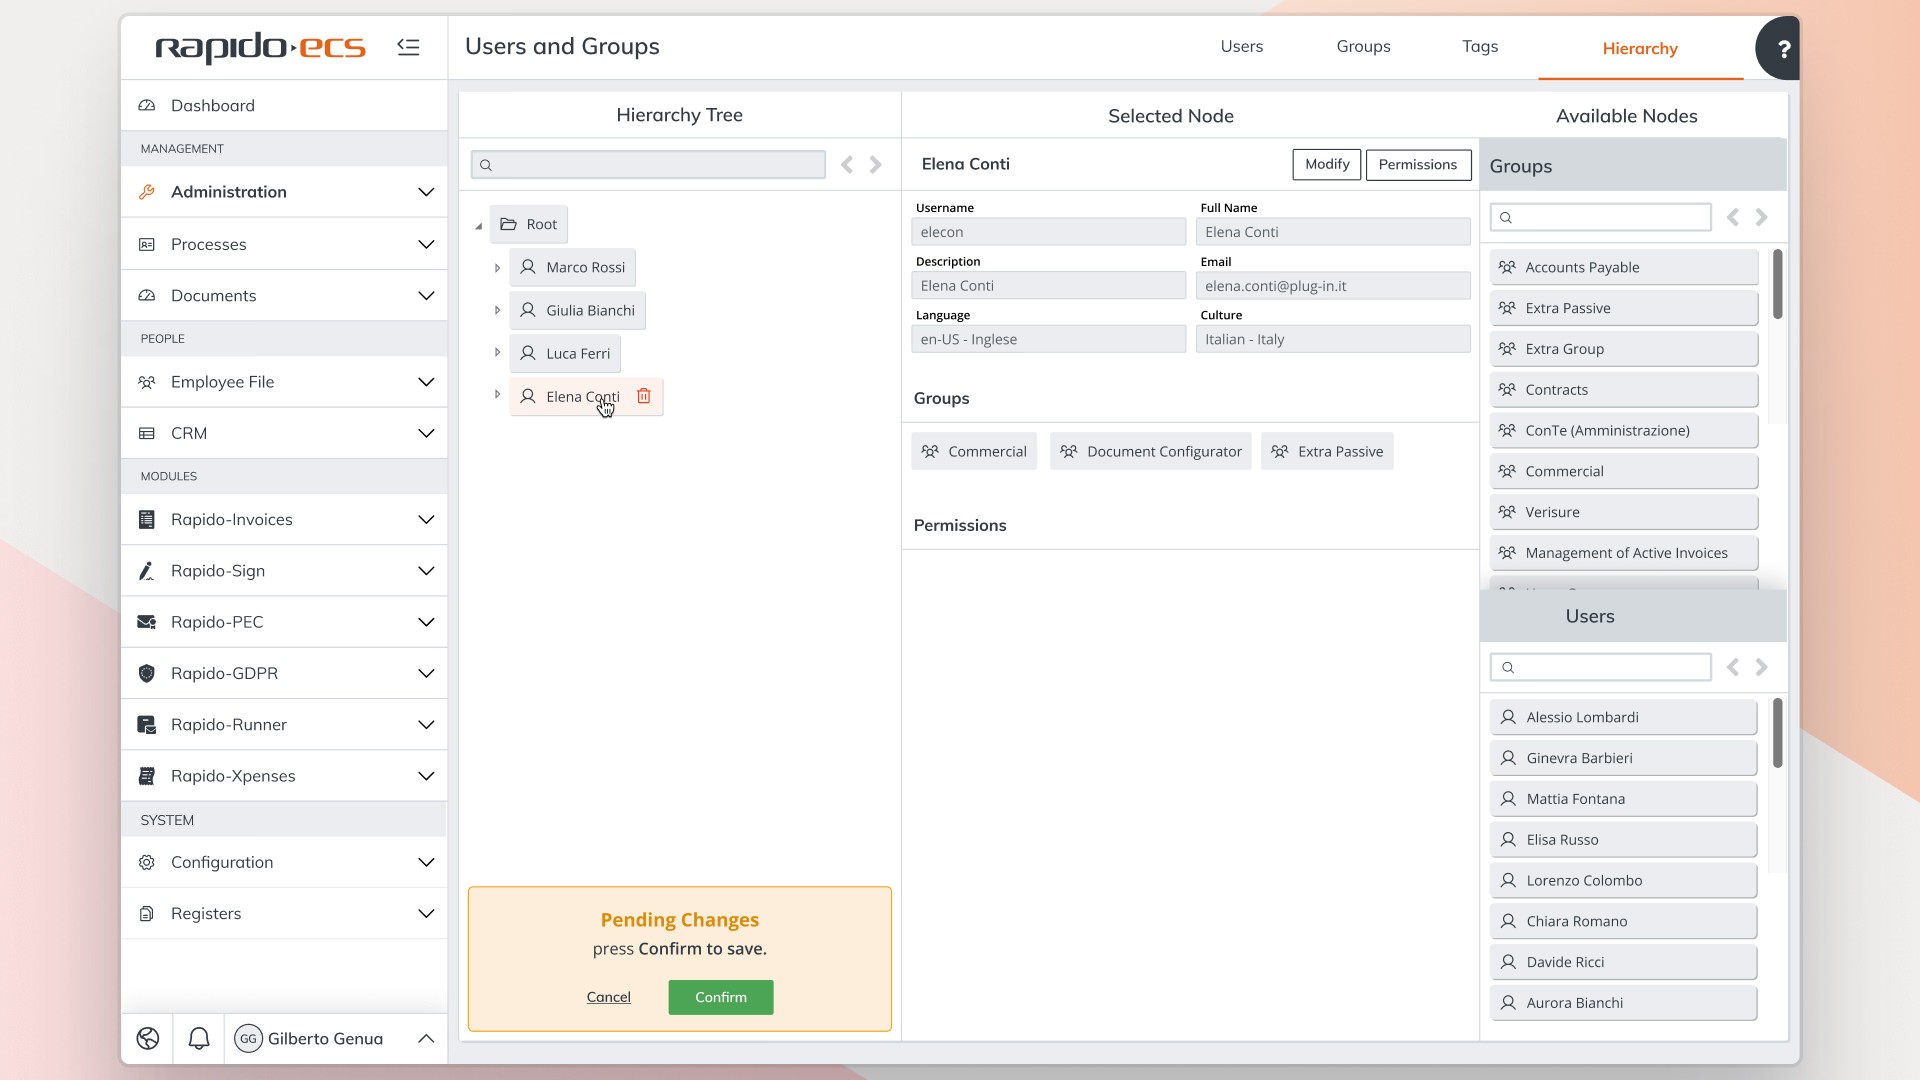Expand the Marco Rossi tree node
This screenshot has height=1080, width=1920.
(x=497, y=267)
